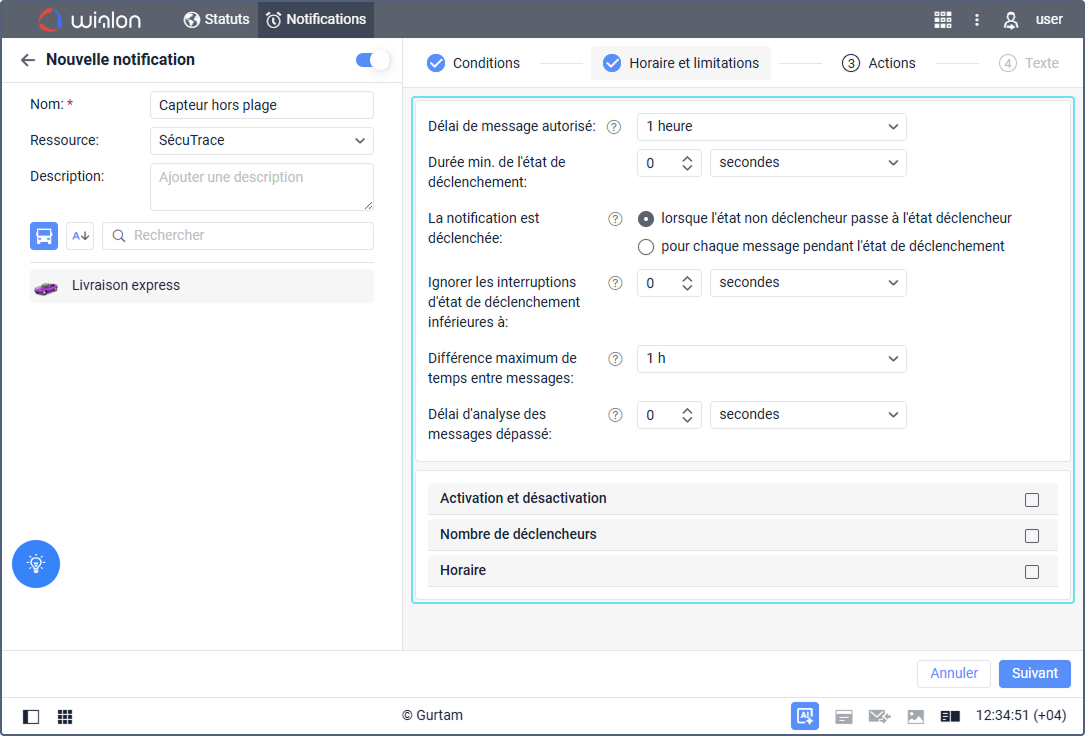Click the alphabetical sort order icon
The width and height of the screenshot is (1085, 736).
click(x=80, y=236)
